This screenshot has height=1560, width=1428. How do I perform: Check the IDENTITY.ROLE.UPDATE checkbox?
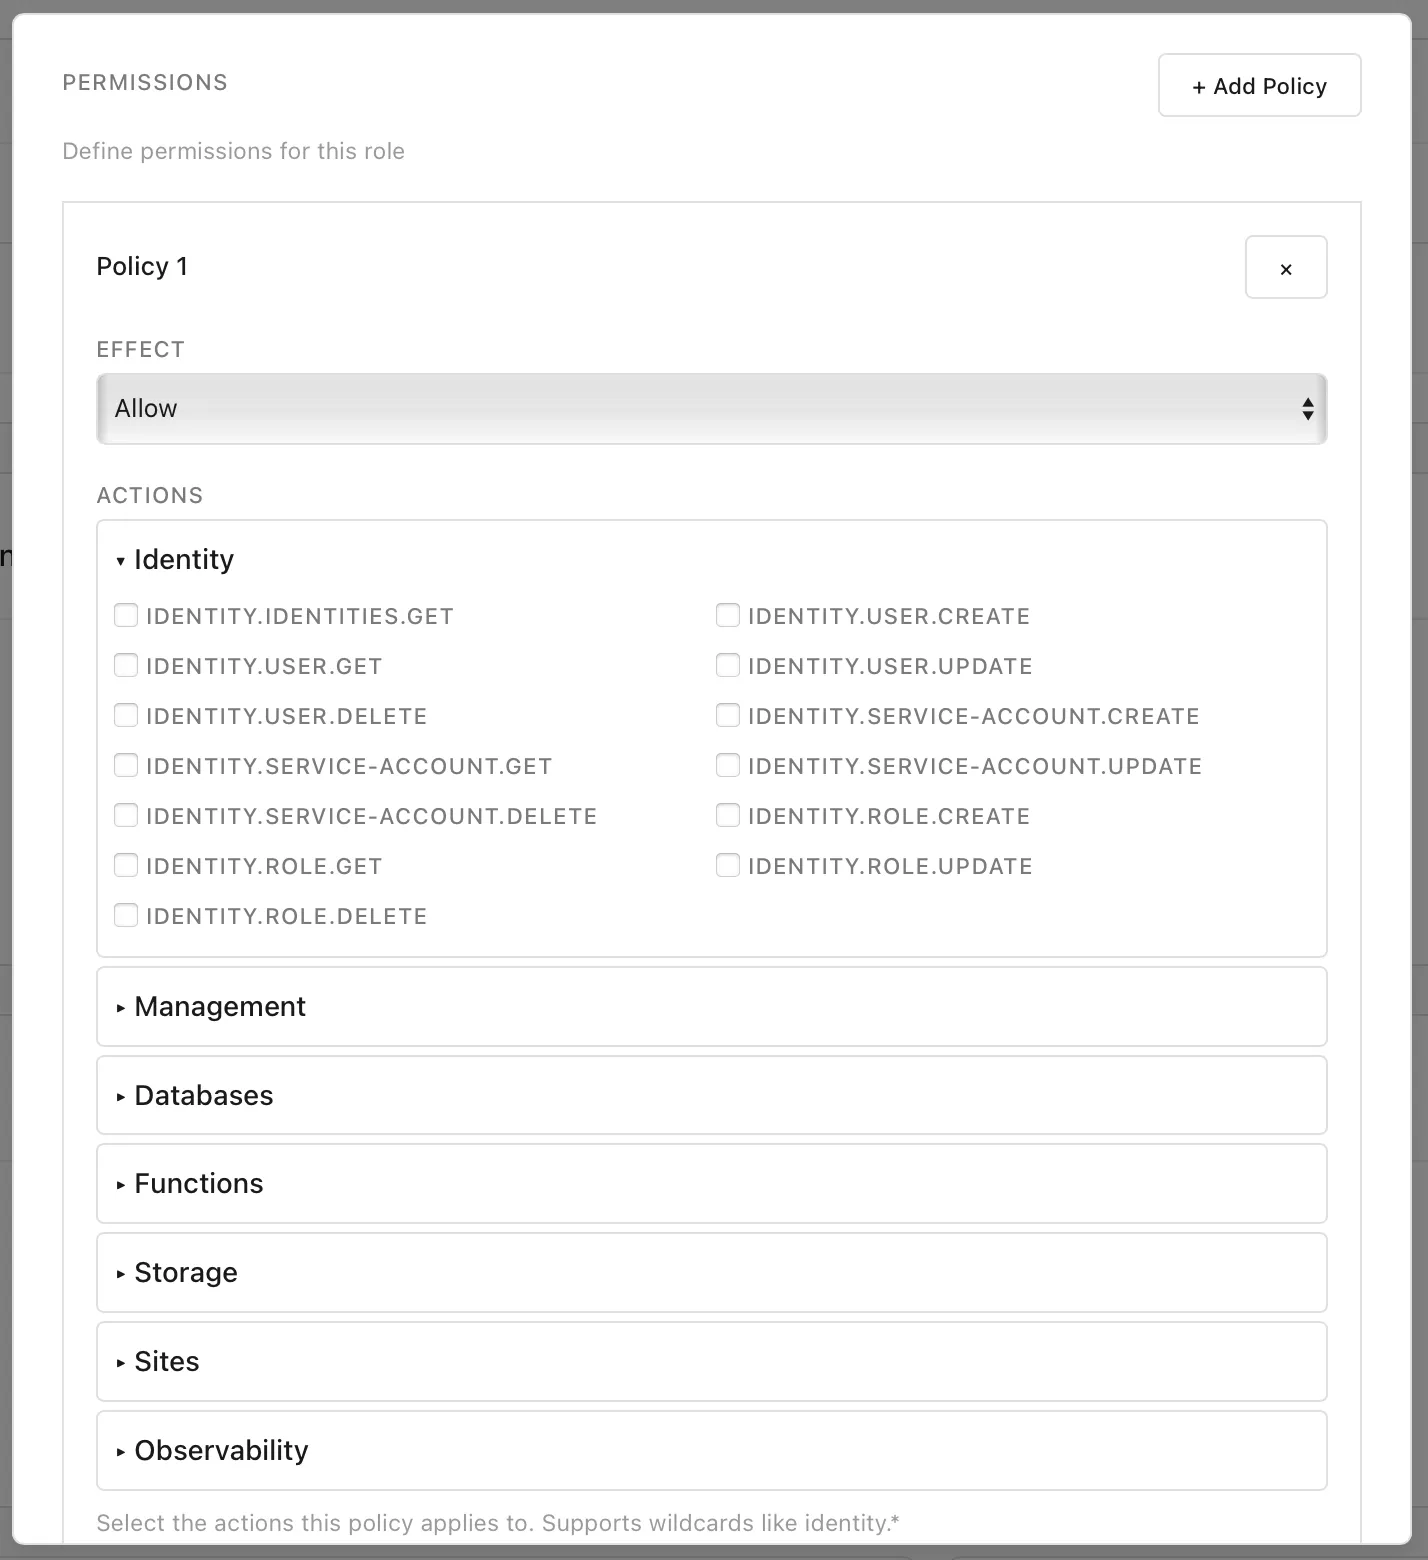pyautogui.click(x=728, y=865)
